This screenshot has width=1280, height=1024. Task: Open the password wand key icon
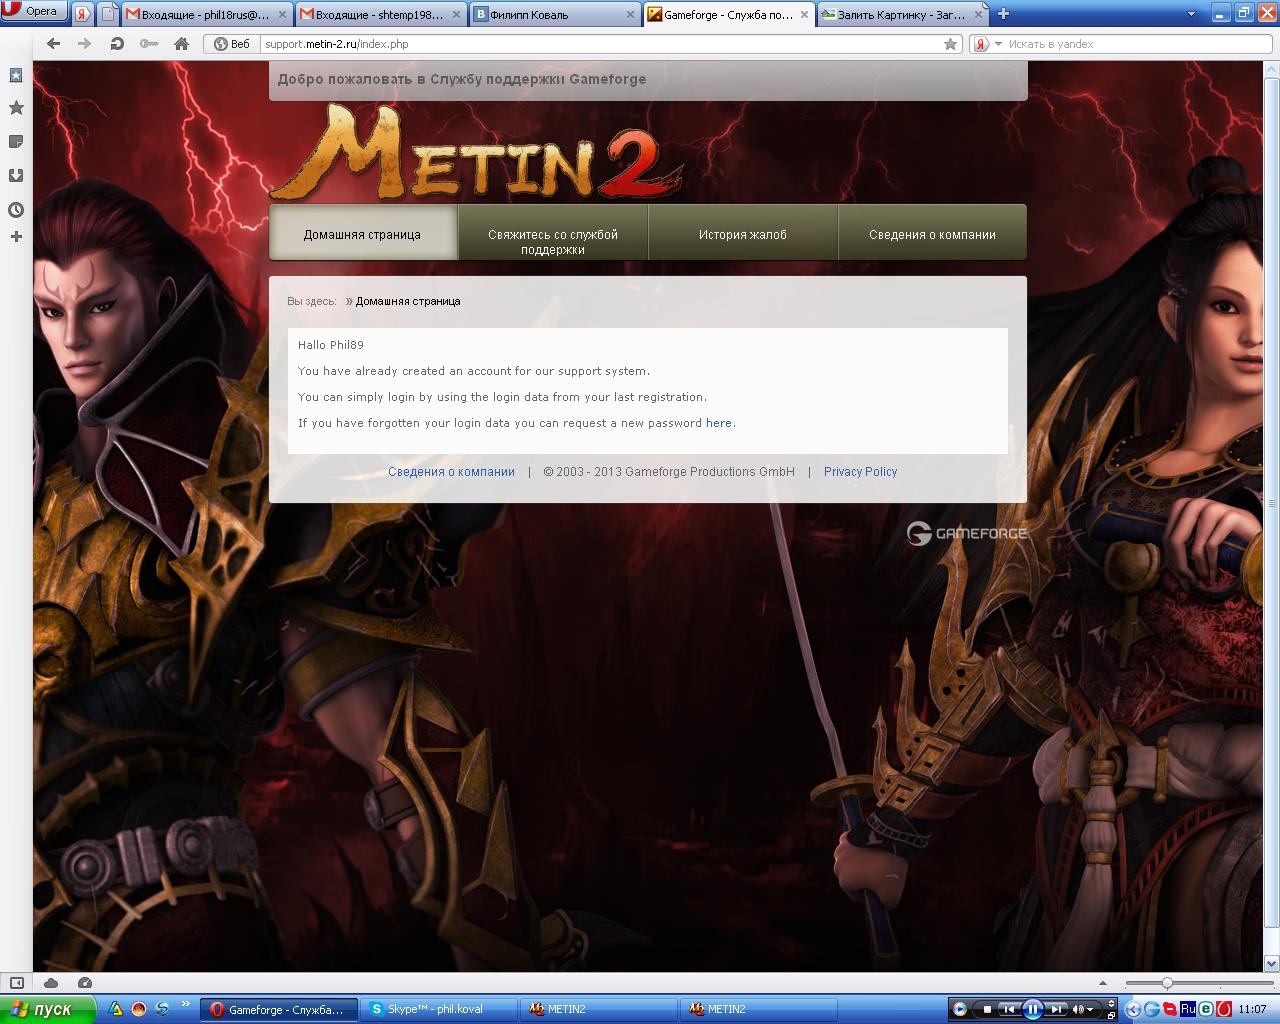pyautogui.click(x=149, y=44)
